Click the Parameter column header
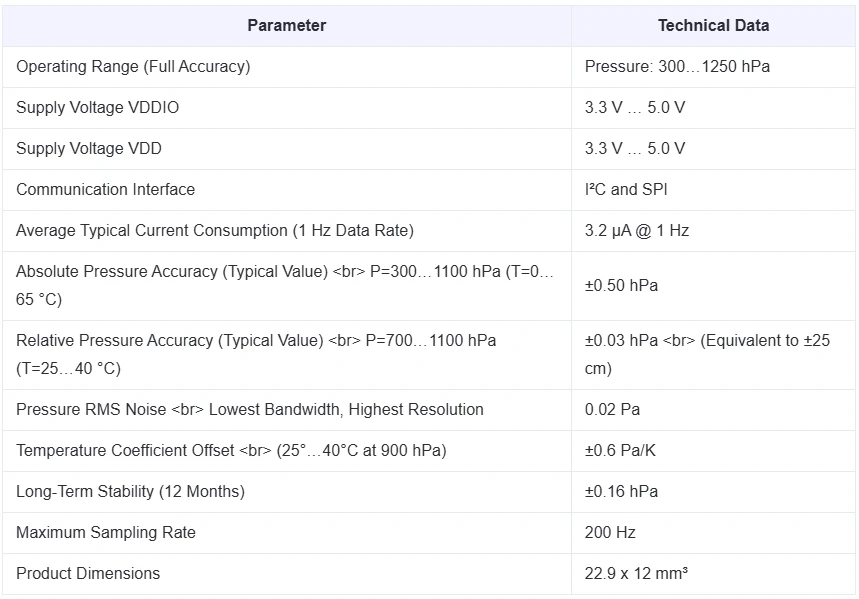 tap(286, 25)
